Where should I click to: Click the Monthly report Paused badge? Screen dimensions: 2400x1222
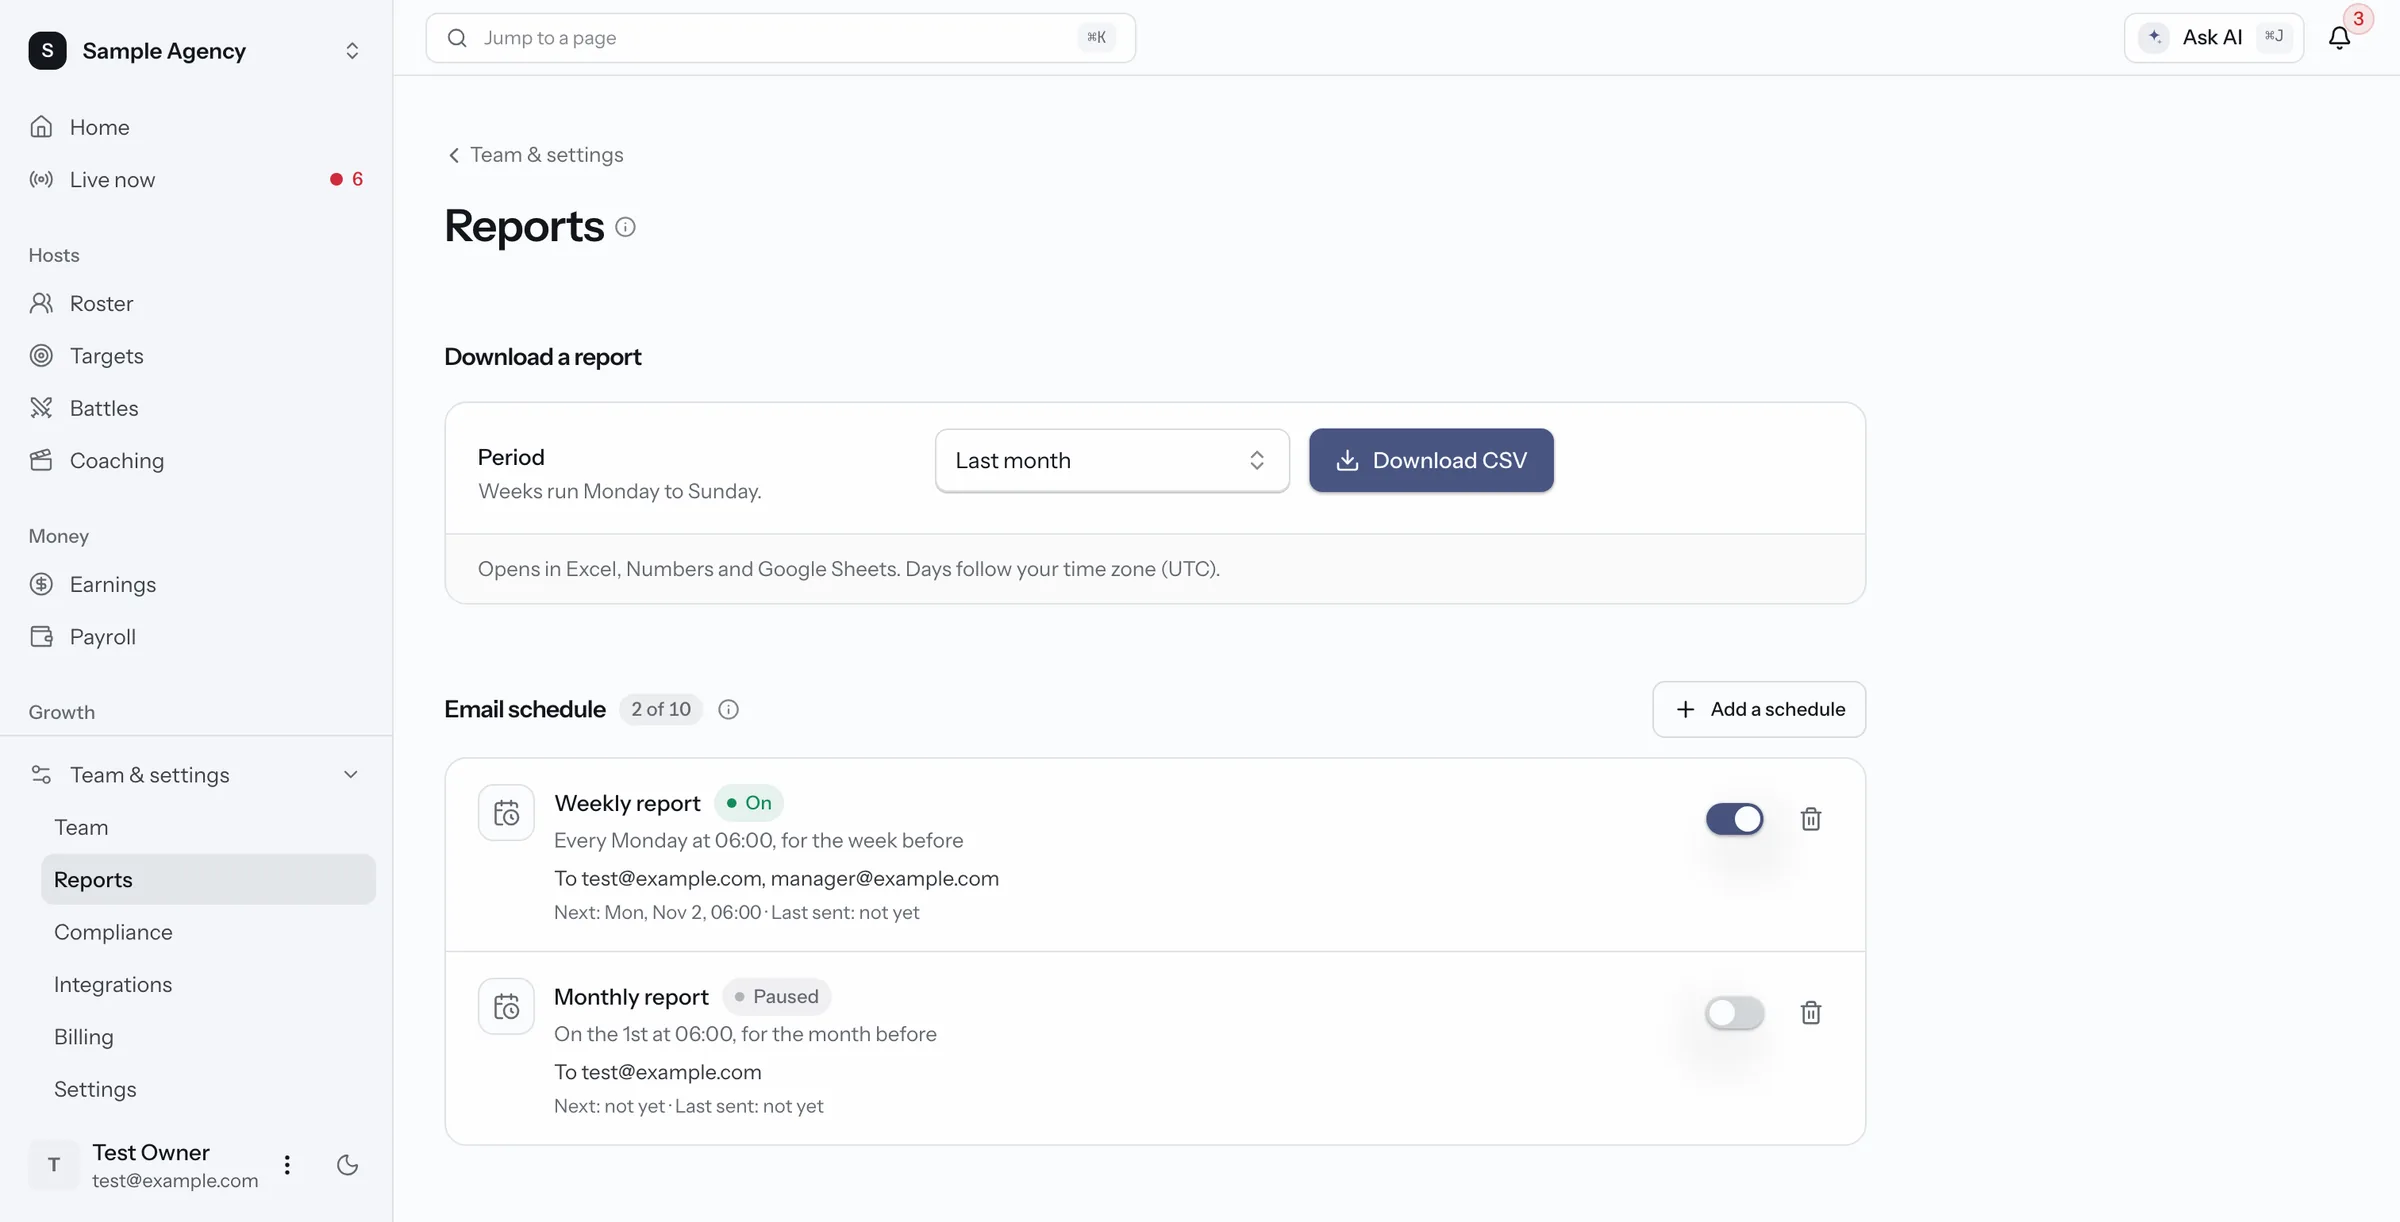click(776, 997)
